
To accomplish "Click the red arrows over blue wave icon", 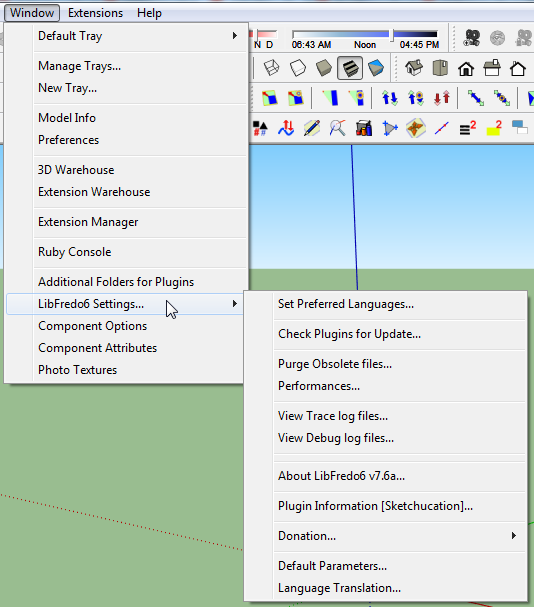I will tap(286, 128).
